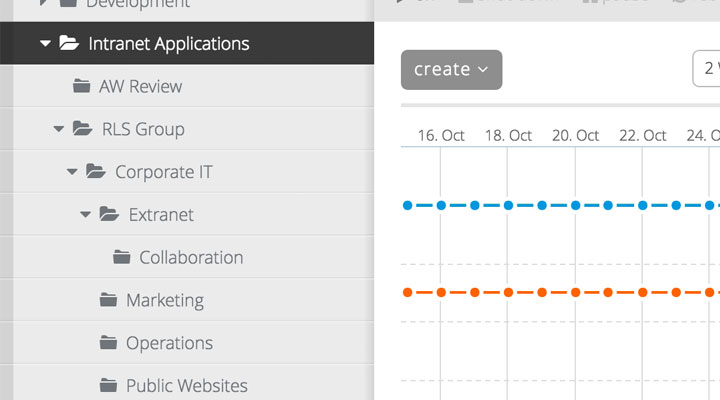Collapse the RLS Group tree arrow
Screen dimensions: 720x400
58,129
